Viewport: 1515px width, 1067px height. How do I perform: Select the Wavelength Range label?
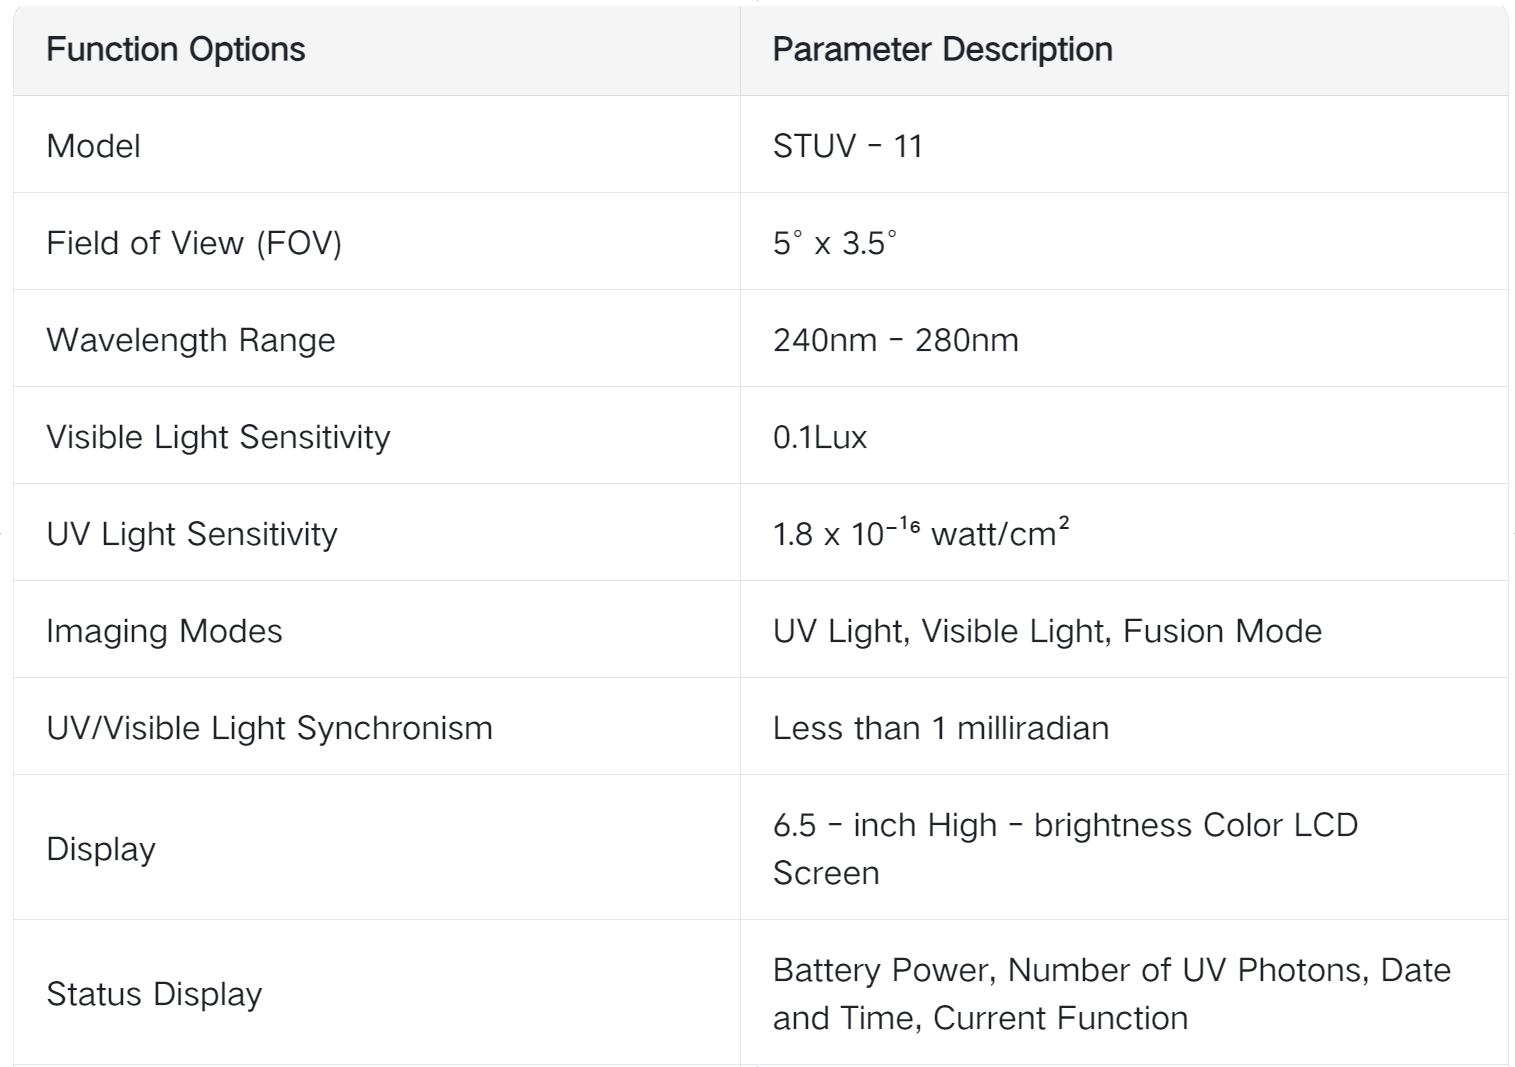click(x=191, y=340)
